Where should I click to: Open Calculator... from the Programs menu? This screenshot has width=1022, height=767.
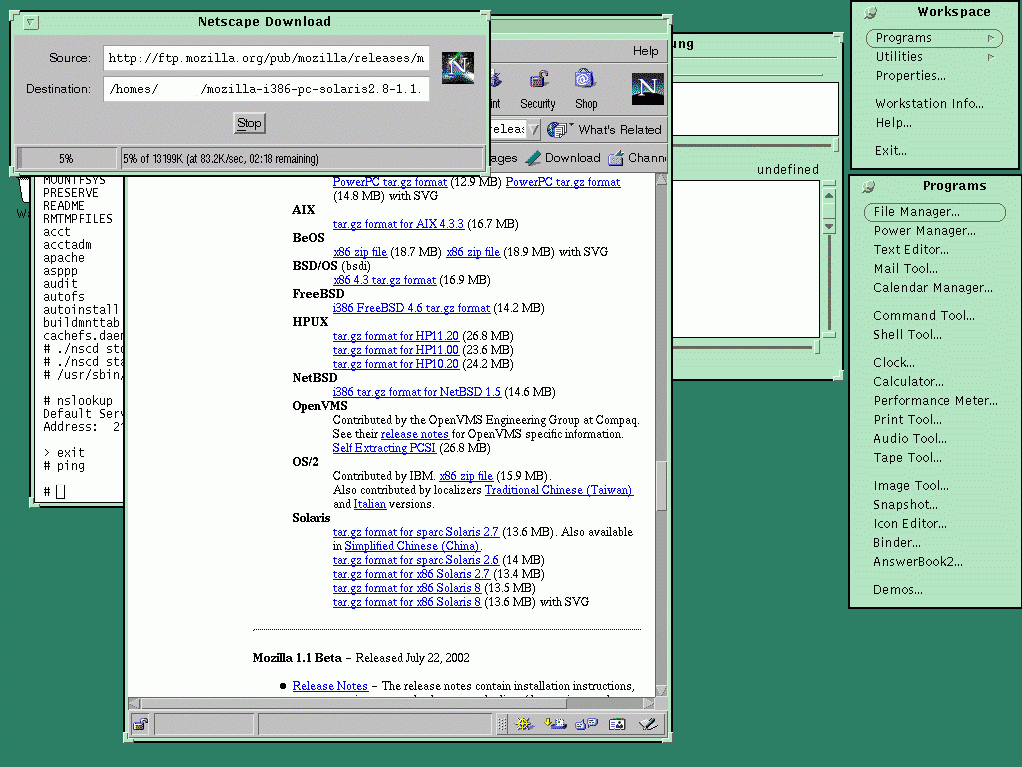(x=908, y=381)
